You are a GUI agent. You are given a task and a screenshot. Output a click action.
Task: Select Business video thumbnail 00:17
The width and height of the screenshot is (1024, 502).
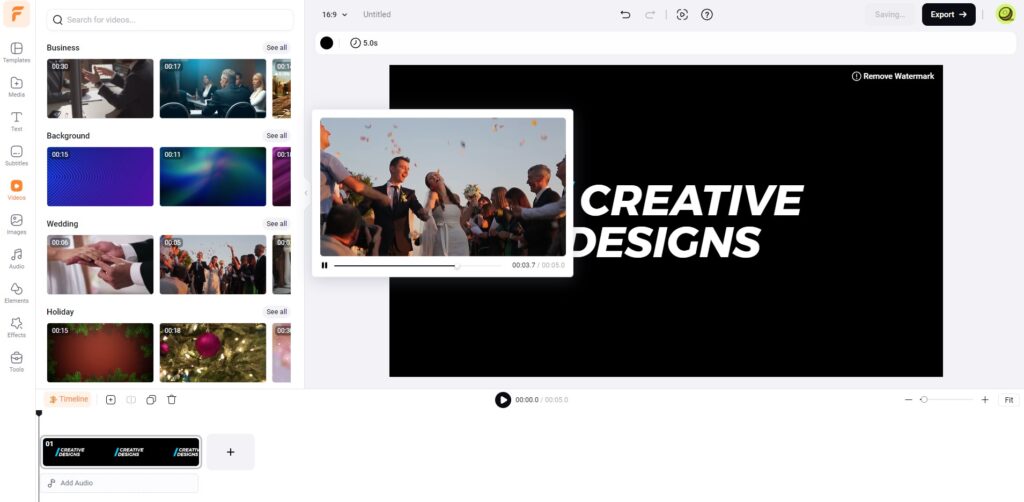(213, 89)
